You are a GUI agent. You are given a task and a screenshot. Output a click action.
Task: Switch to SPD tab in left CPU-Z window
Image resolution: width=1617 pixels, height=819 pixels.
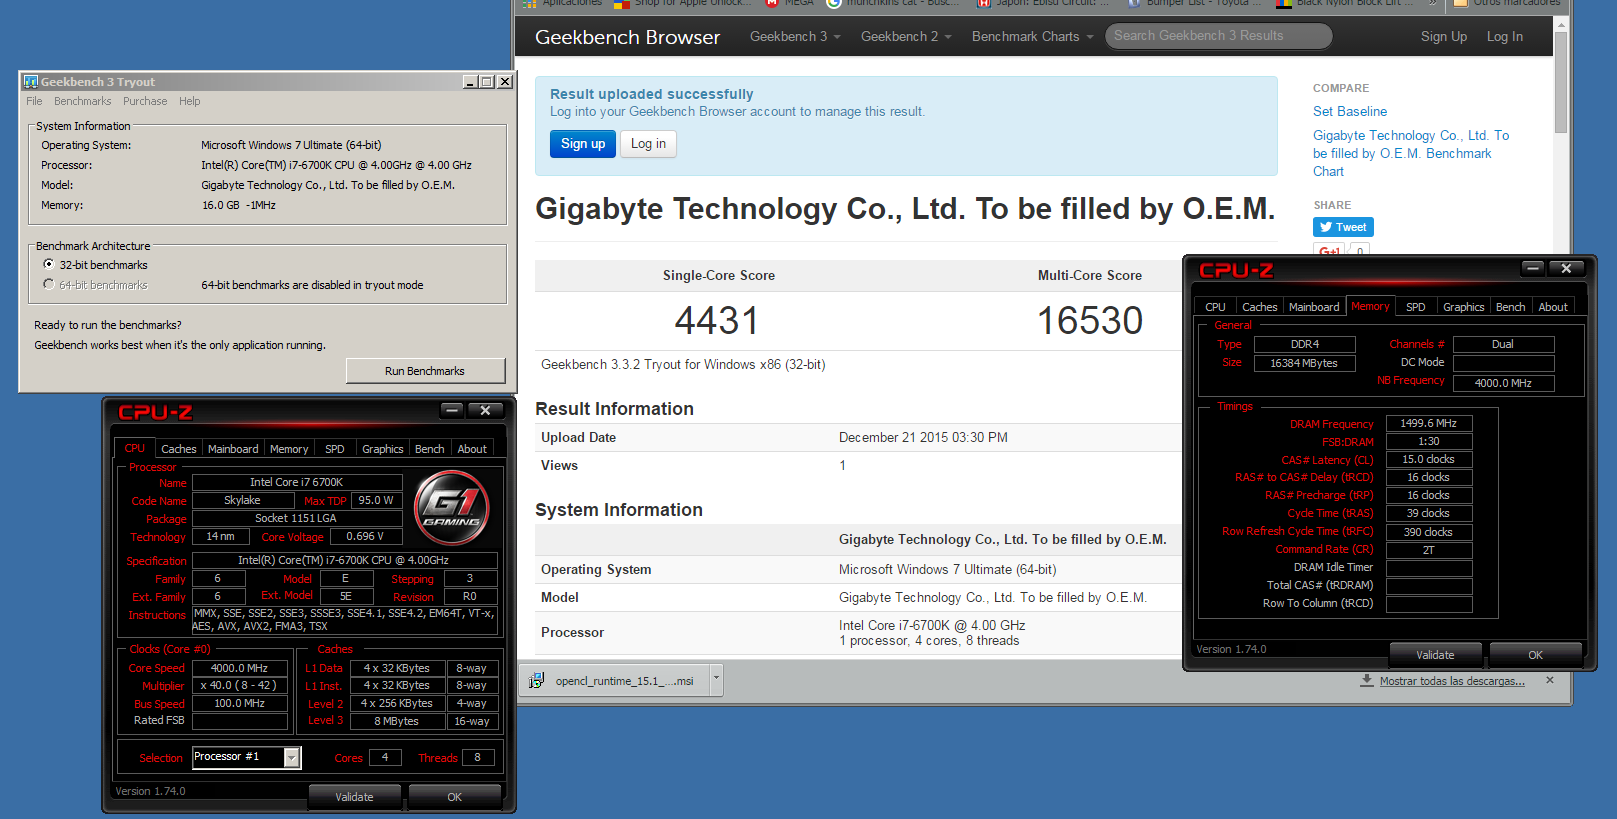pos(335,449)
